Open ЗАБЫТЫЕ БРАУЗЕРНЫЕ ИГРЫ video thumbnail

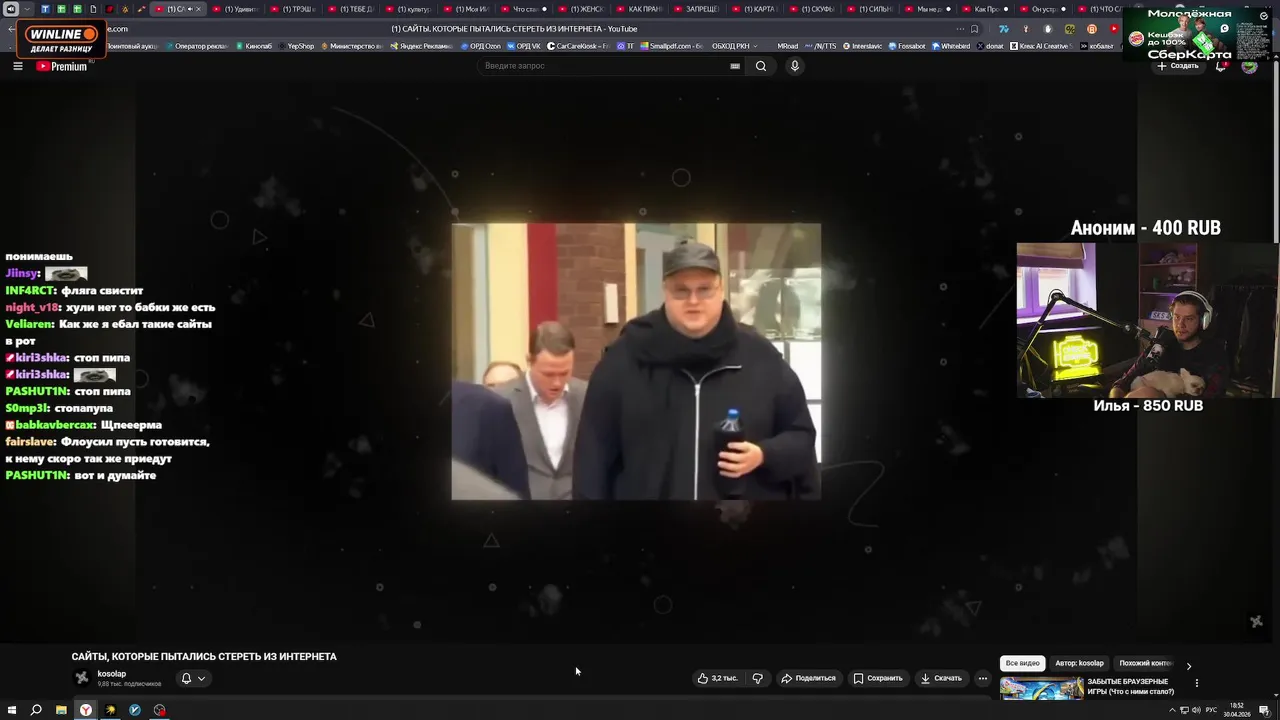tap(1041, 688)
